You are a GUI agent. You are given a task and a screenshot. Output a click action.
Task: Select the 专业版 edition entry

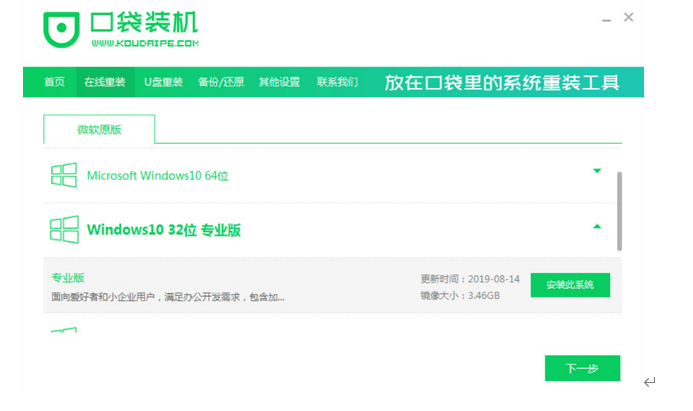click(69, 277)
